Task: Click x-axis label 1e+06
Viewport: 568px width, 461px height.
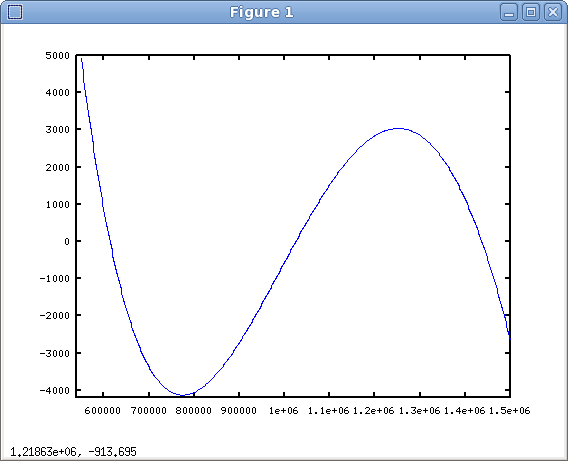Action: 284,411
